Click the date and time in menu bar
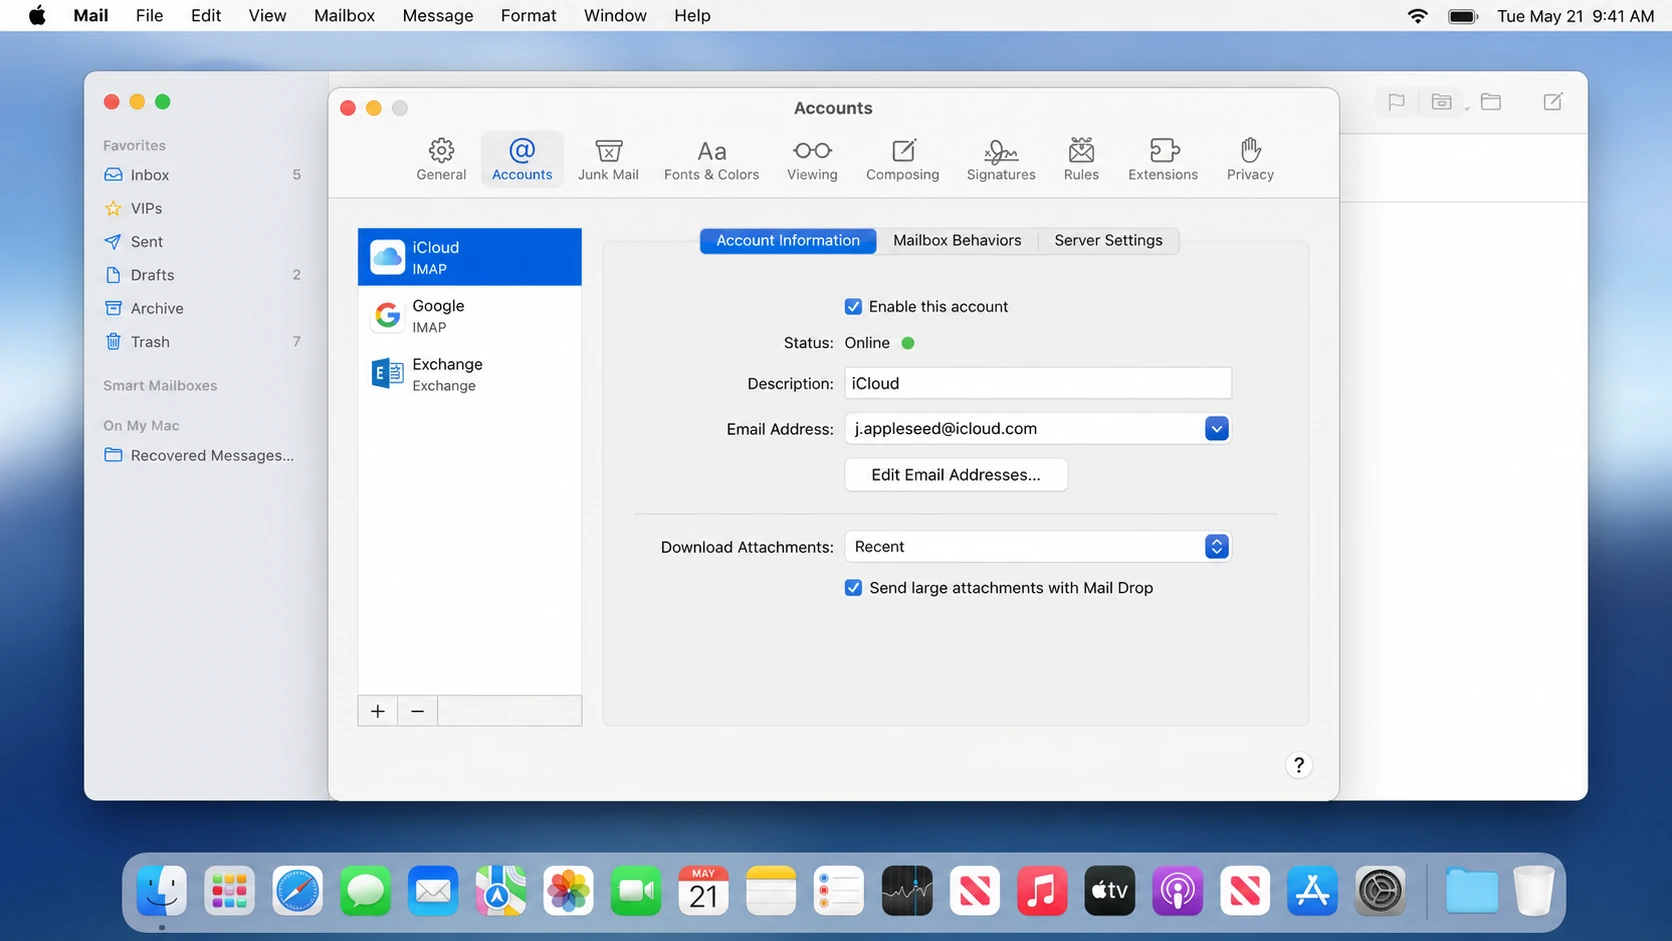Viewport: 1672px width, 941px height. (1576, 15)
